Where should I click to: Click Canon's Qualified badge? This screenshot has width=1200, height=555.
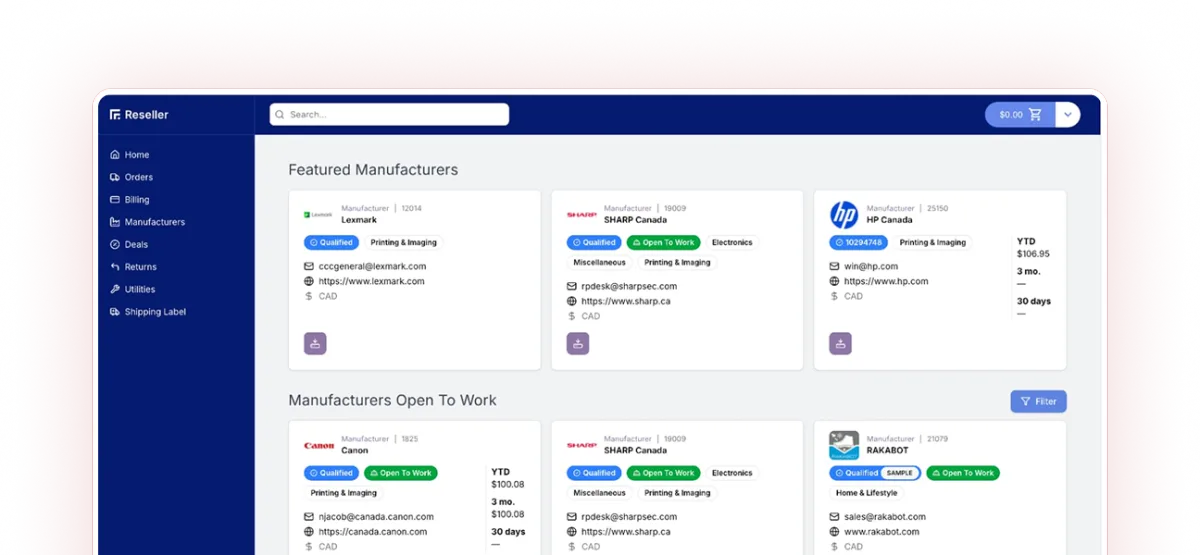click(331, 473)
